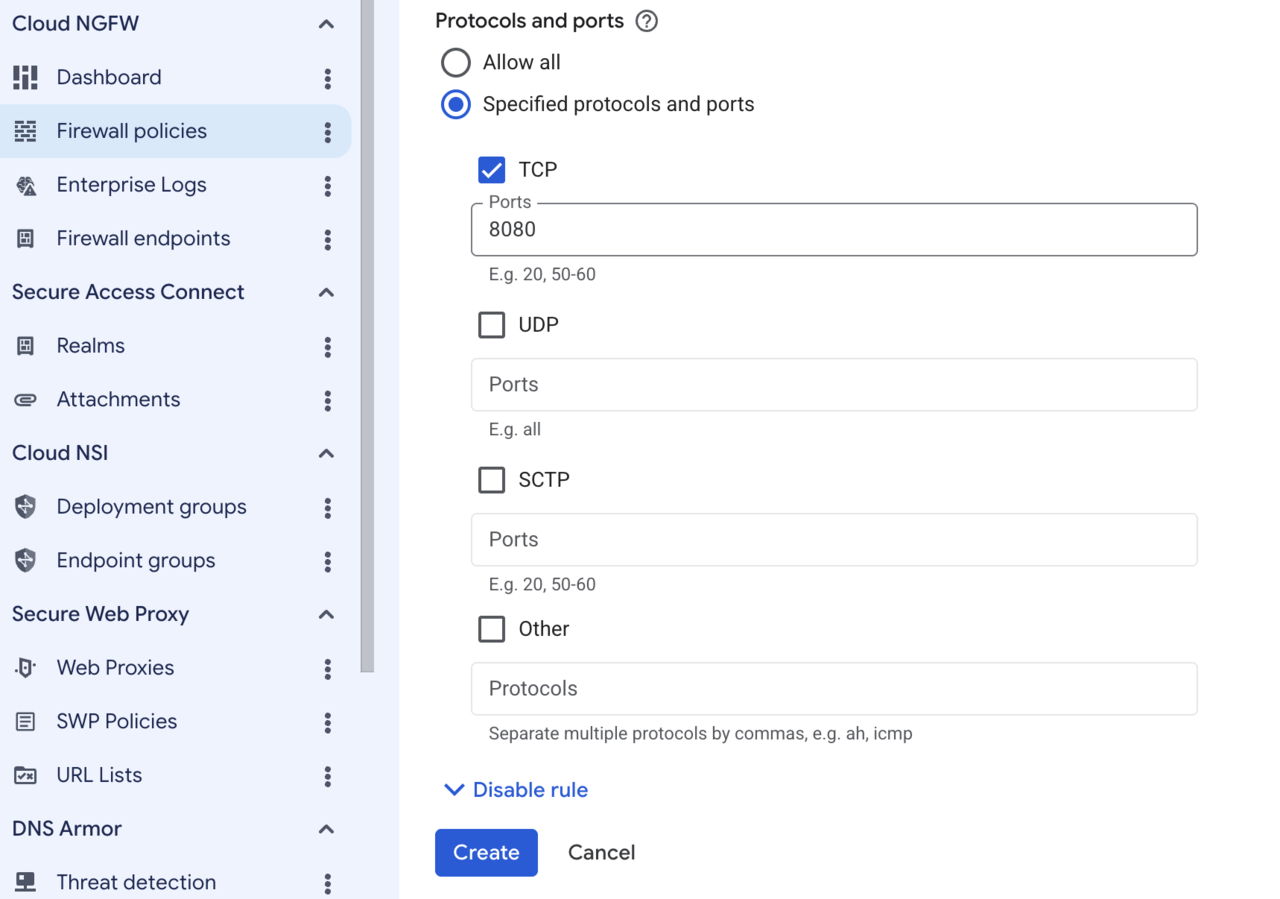Go to Dashboard in Cloud NGFW

point(109,77)
